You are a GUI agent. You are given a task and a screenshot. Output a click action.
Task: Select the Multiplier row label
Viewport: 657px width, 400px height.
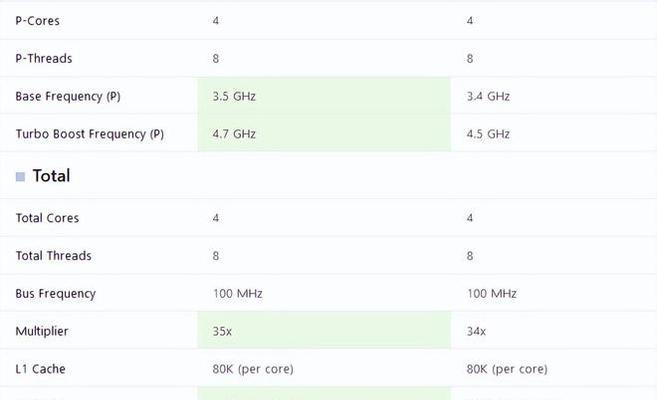(42, 331)
